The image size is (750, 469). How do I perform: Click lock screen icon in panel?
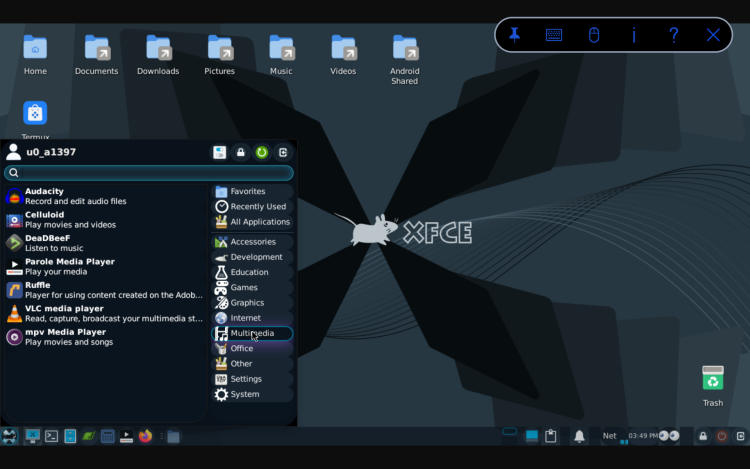[x=703, y=436]
